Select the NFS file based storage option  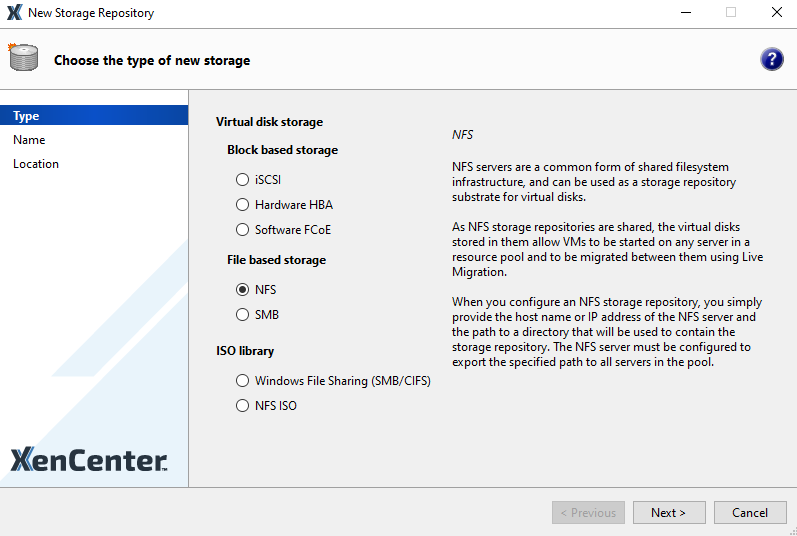tap(256, 290)
